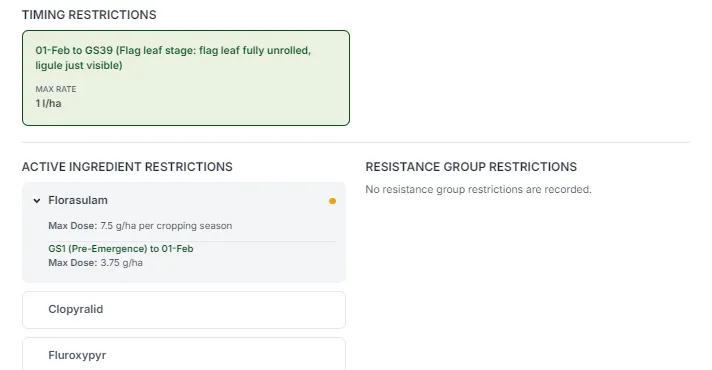Click the Florasulam ingredient name

[x=78, y=200]
